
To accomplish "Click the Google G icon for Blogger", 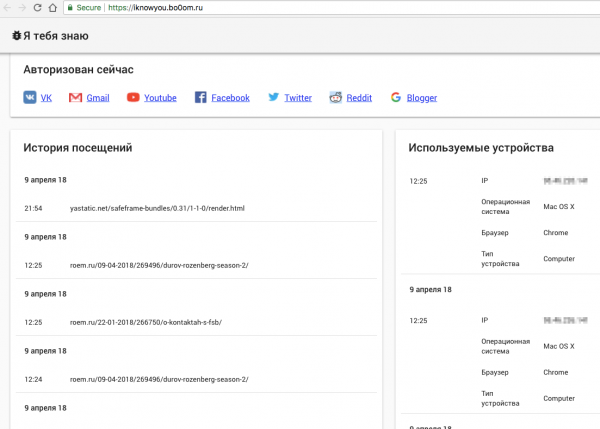I will point(396,97).
